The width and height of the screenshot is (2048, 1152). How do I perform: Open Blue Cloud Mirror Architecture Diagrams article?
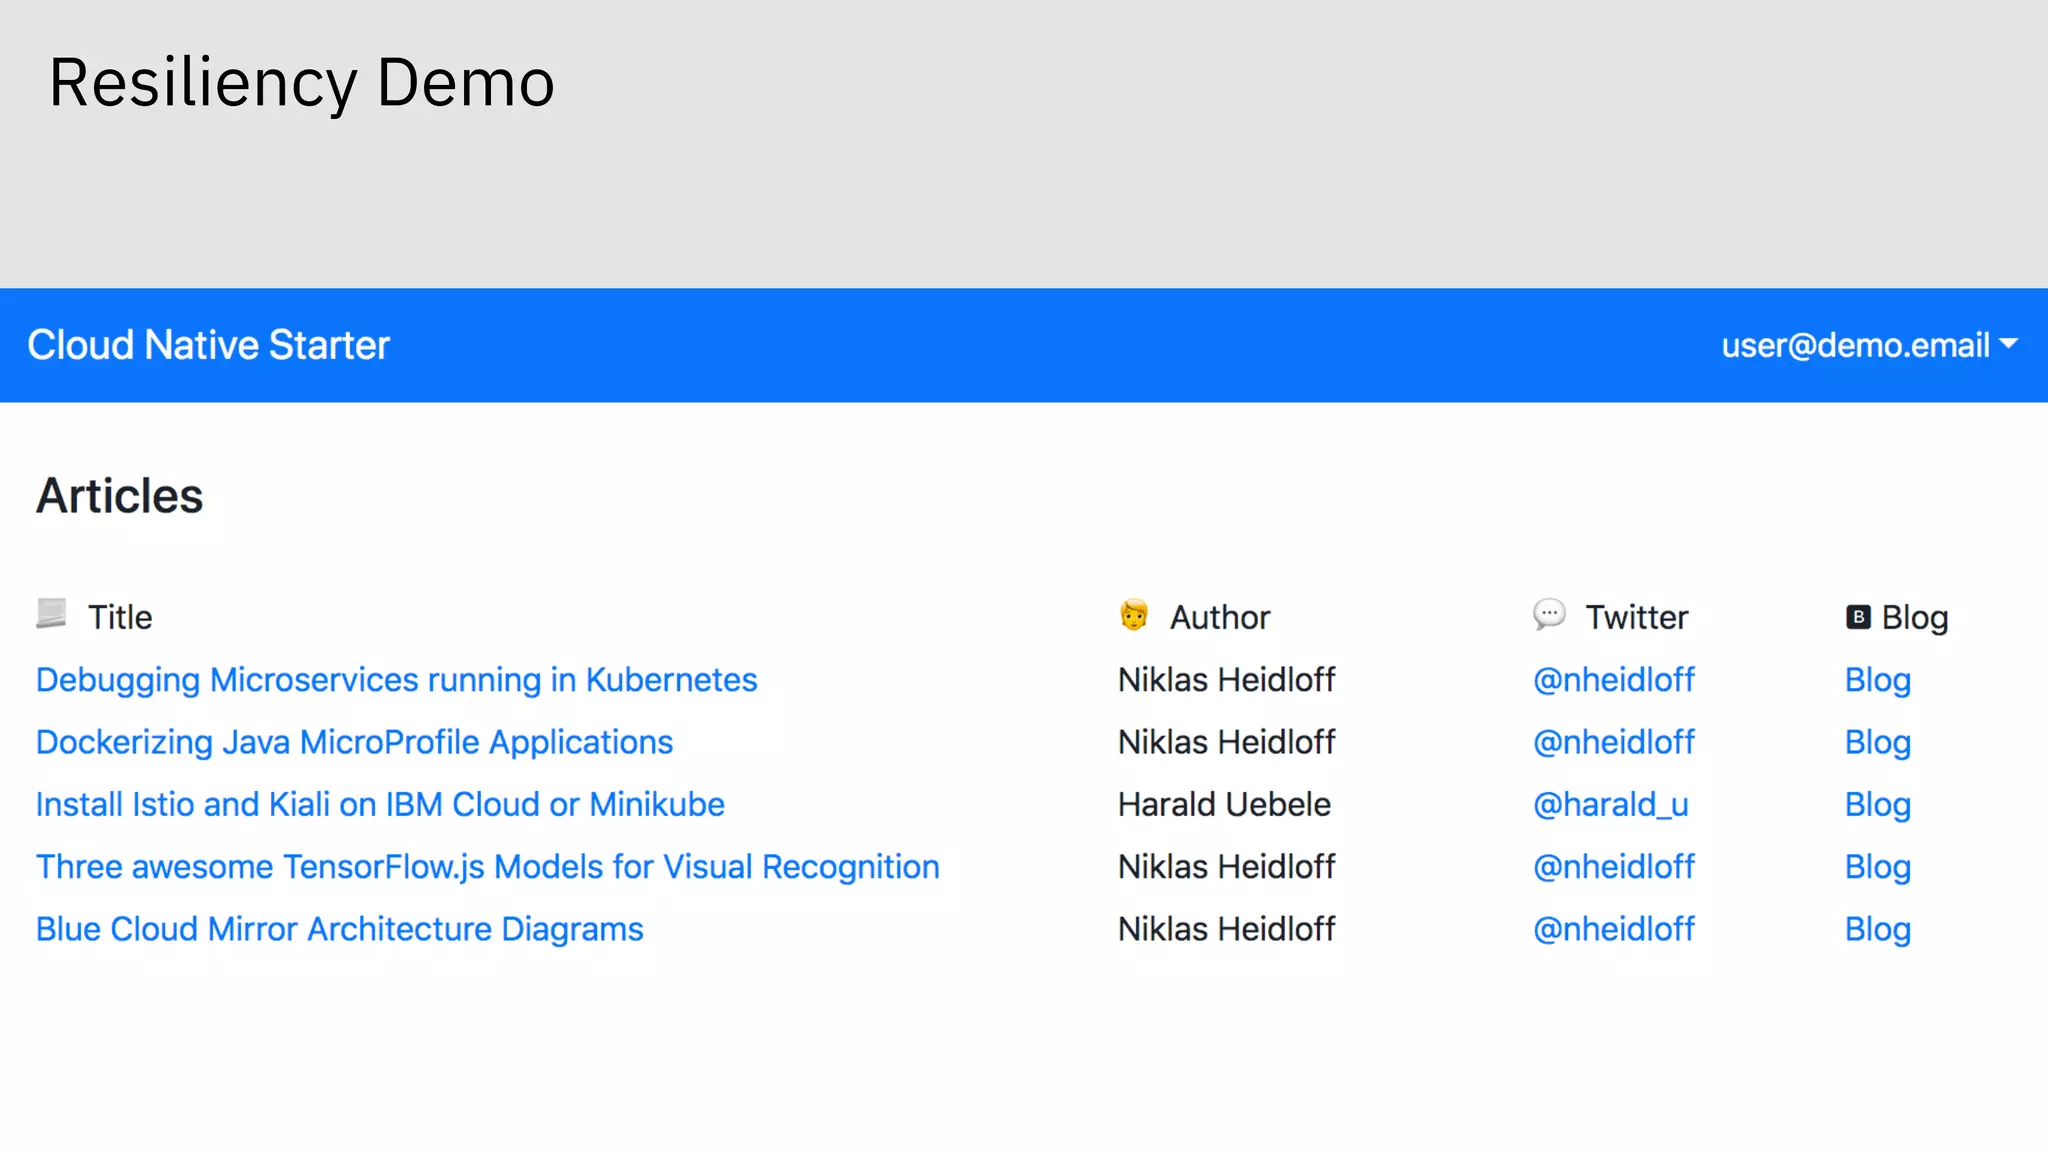coord(339,929)
